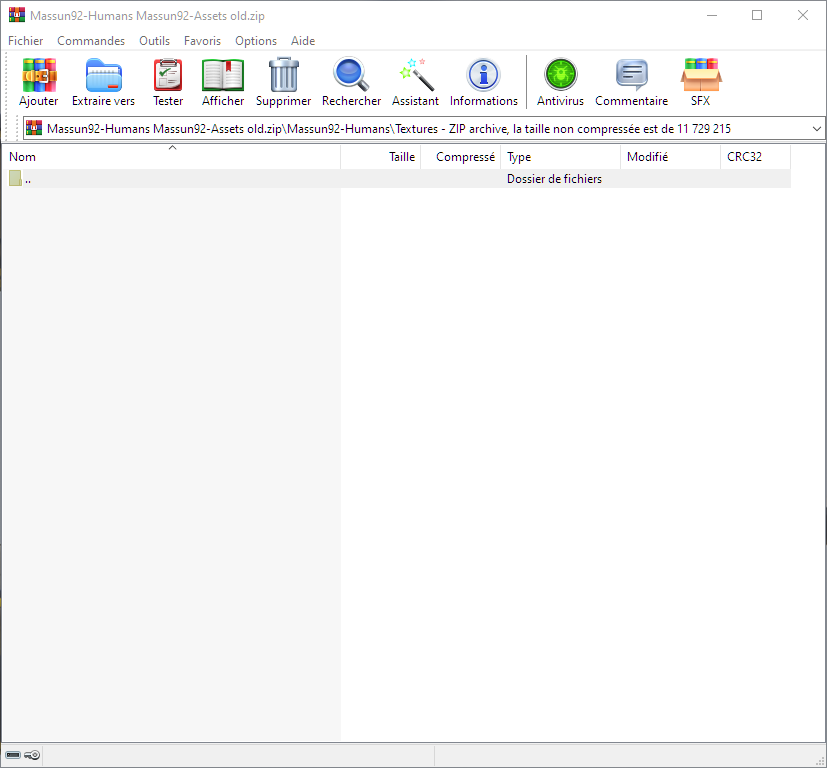
Task: Open the Extraire vers tool
Action: tap(103, 82)
